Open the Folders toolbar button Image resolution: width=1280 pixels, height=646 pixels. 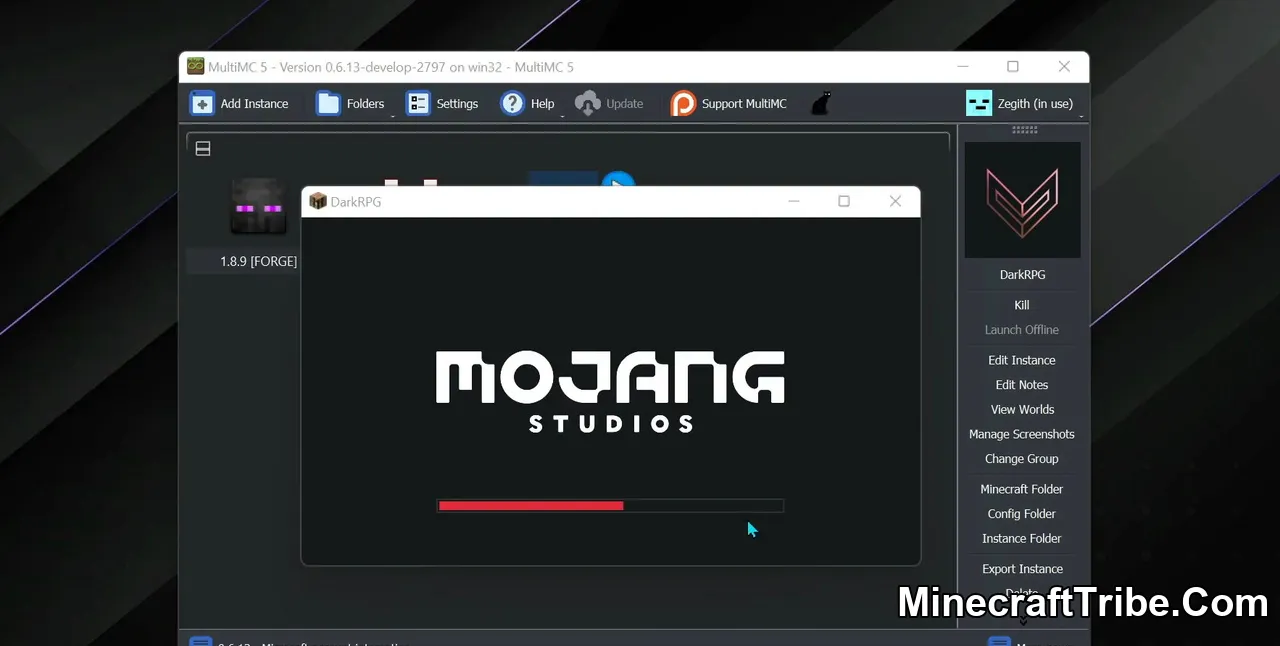(x=351, y=103)
